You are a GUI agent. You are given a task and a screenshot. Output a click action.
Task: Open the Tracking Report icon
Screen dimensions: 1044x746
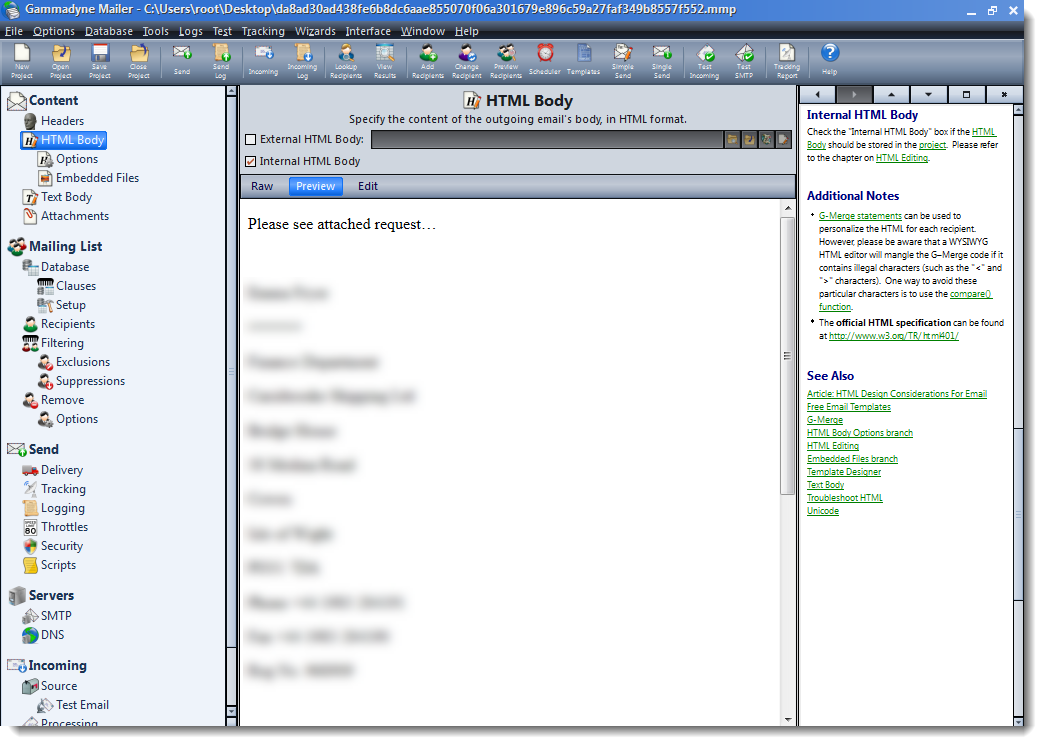(787, 61)
